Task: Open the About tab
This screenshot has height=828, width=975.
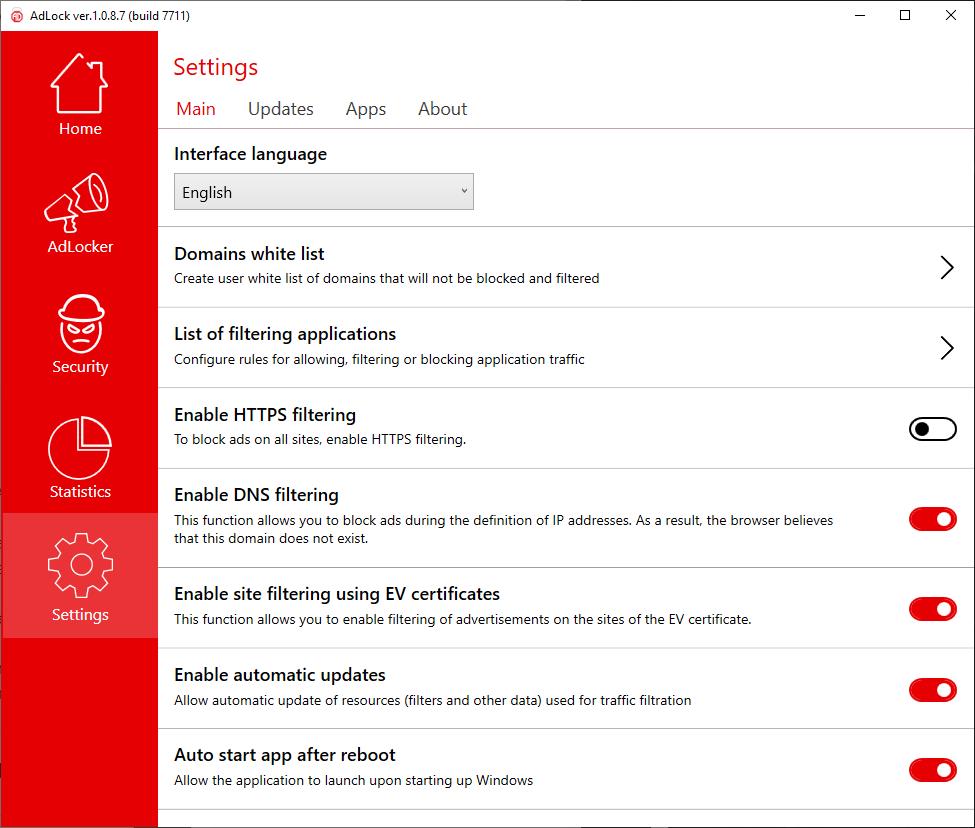Action: [442, 109]
